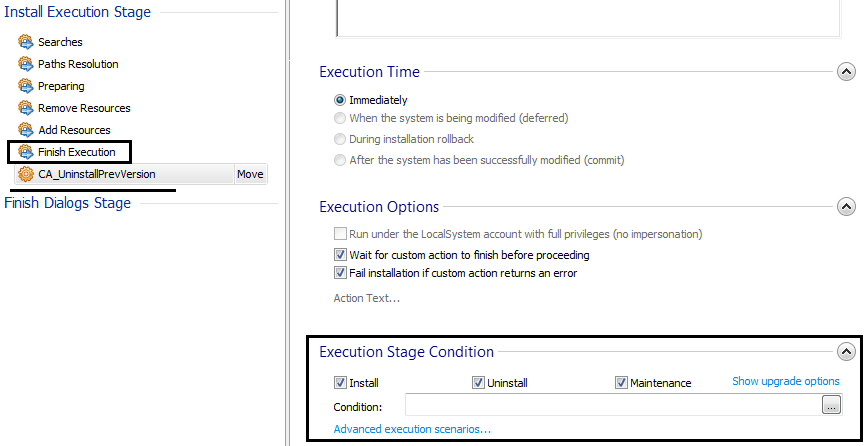The width and height of the screenshot is (868, 446).
Task: Open Advanced execution scenarios link
Action: coord(412,429)
